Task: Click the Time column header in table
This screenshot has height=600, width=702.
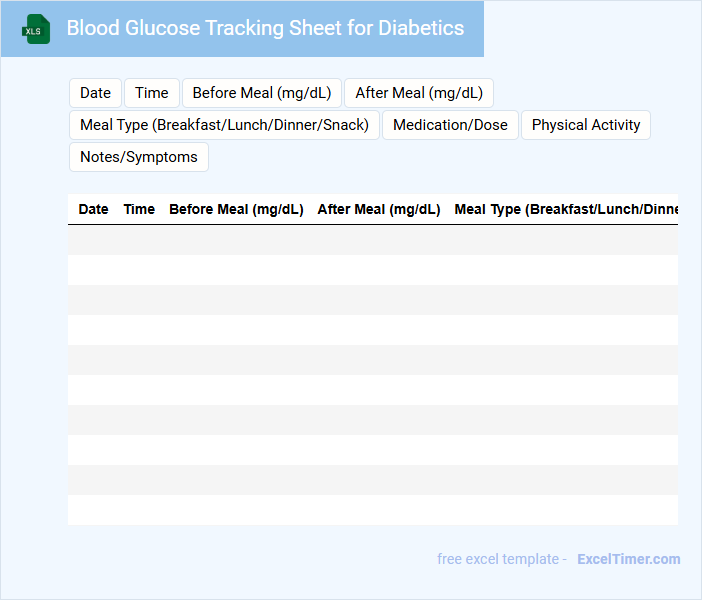Action: coord(139,209)
